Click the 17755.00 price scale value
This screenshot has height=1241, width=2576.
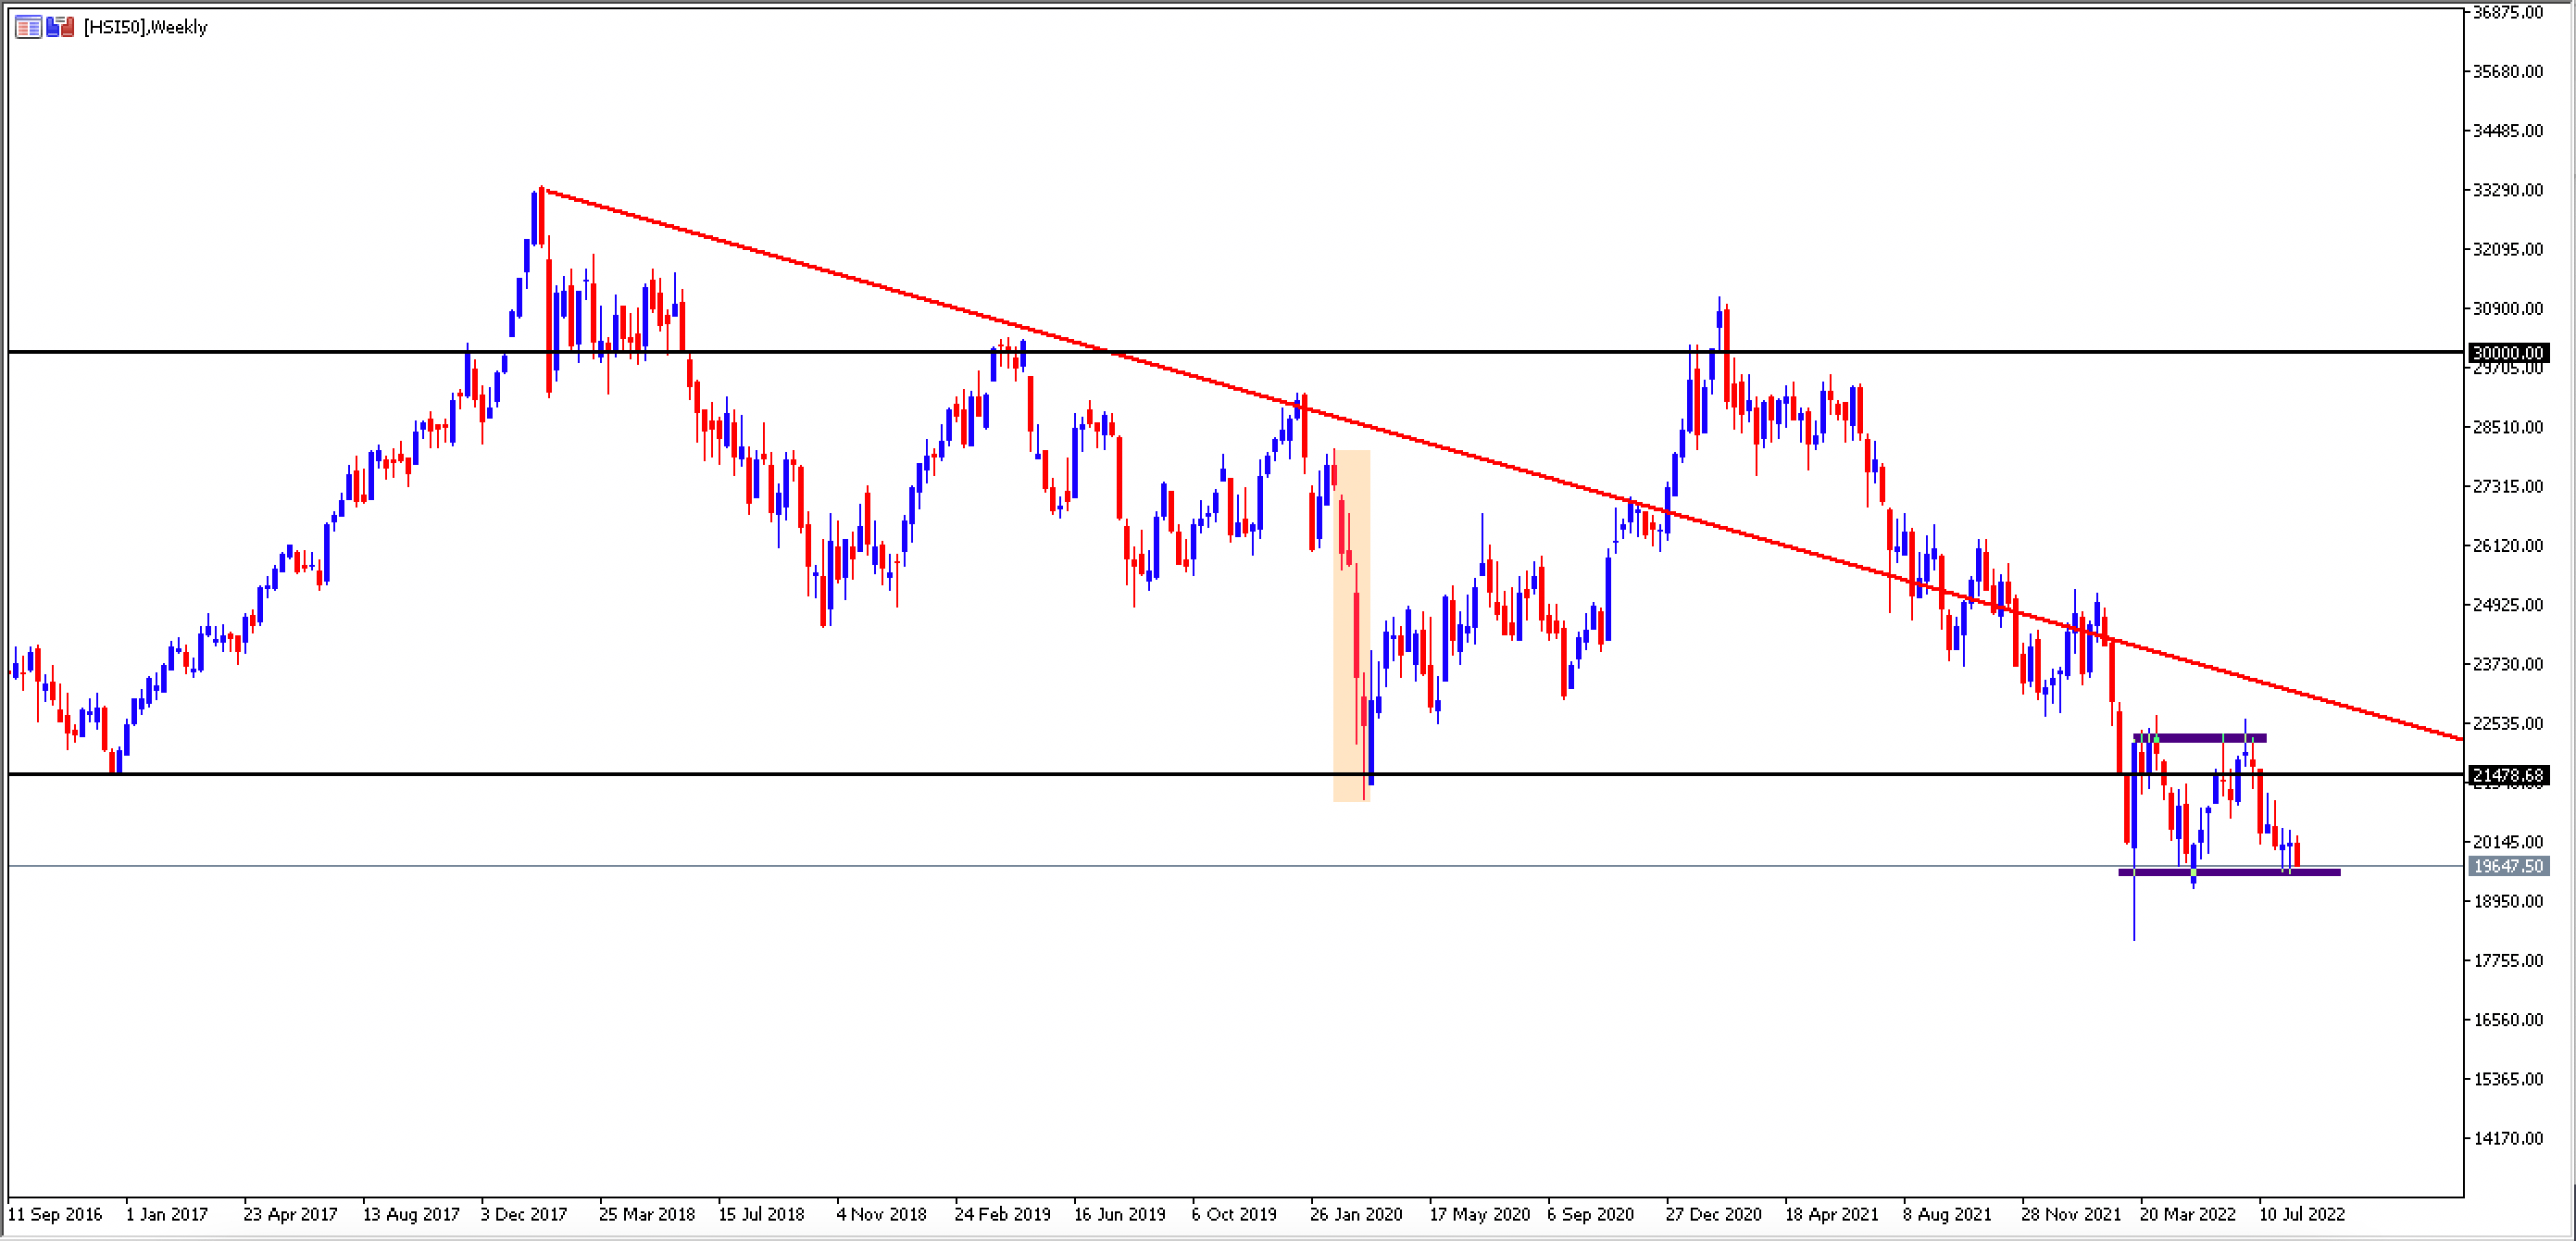point(2507,960)
